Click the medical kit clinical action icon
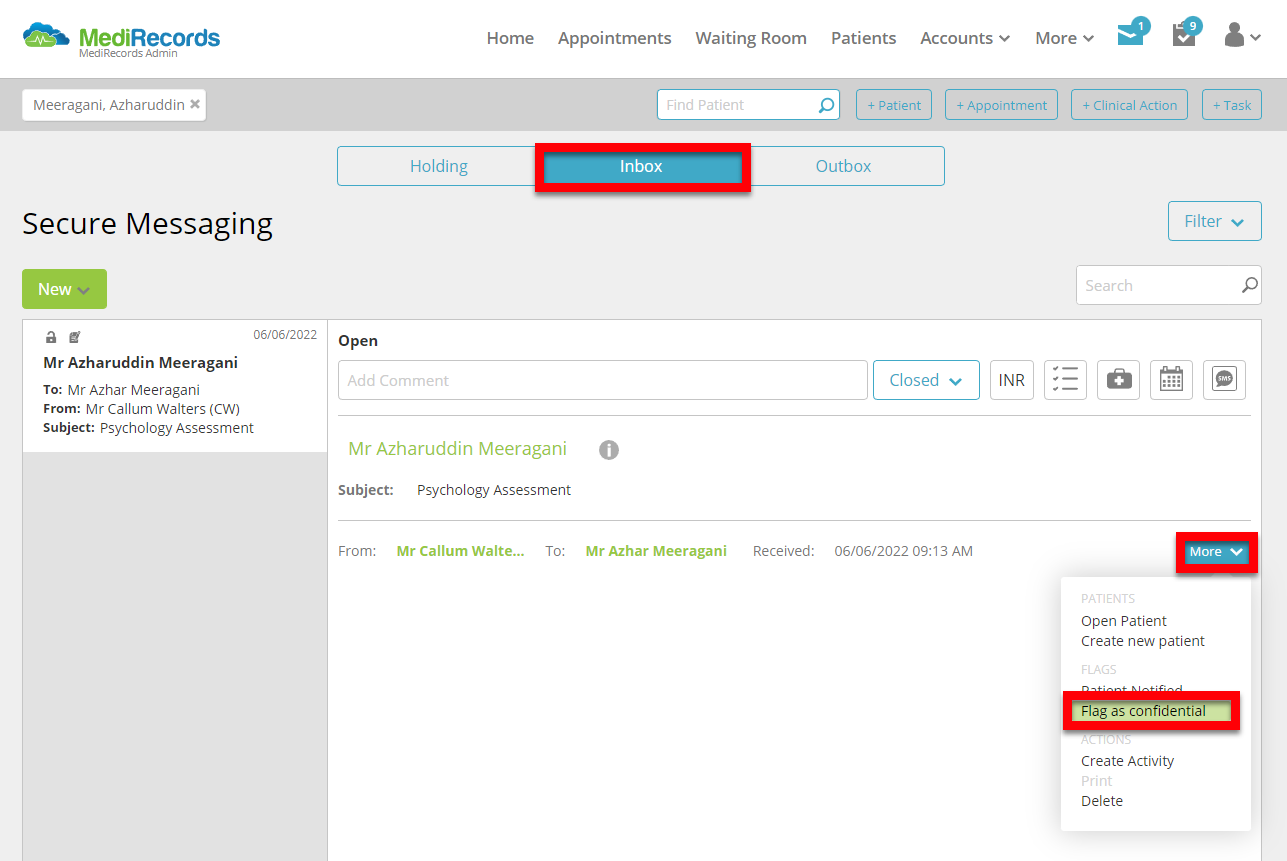The height and width of the screenshot is (861, 1287). pos(1119,380)
